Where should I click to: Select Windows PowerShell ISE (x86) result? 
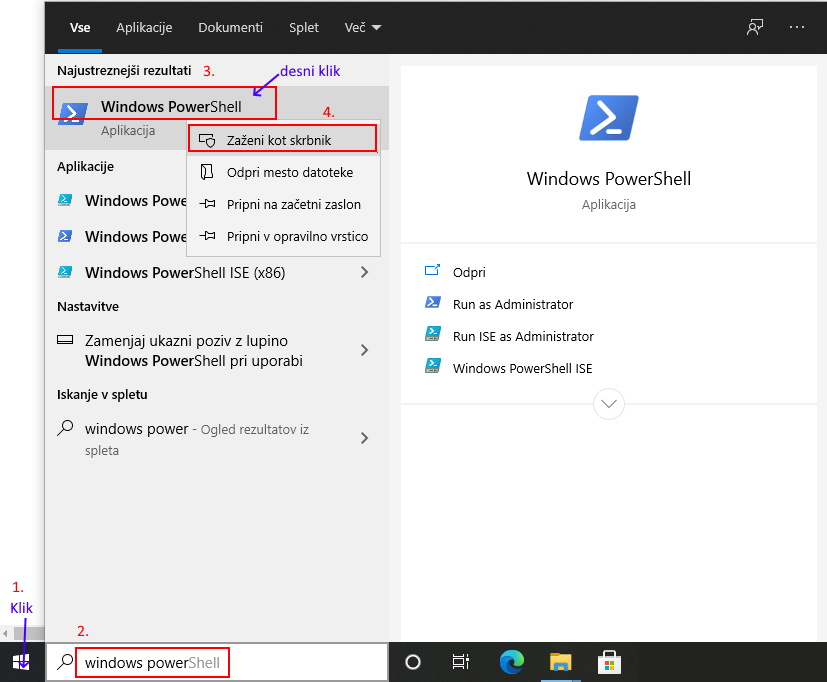(x=217, y=272)
